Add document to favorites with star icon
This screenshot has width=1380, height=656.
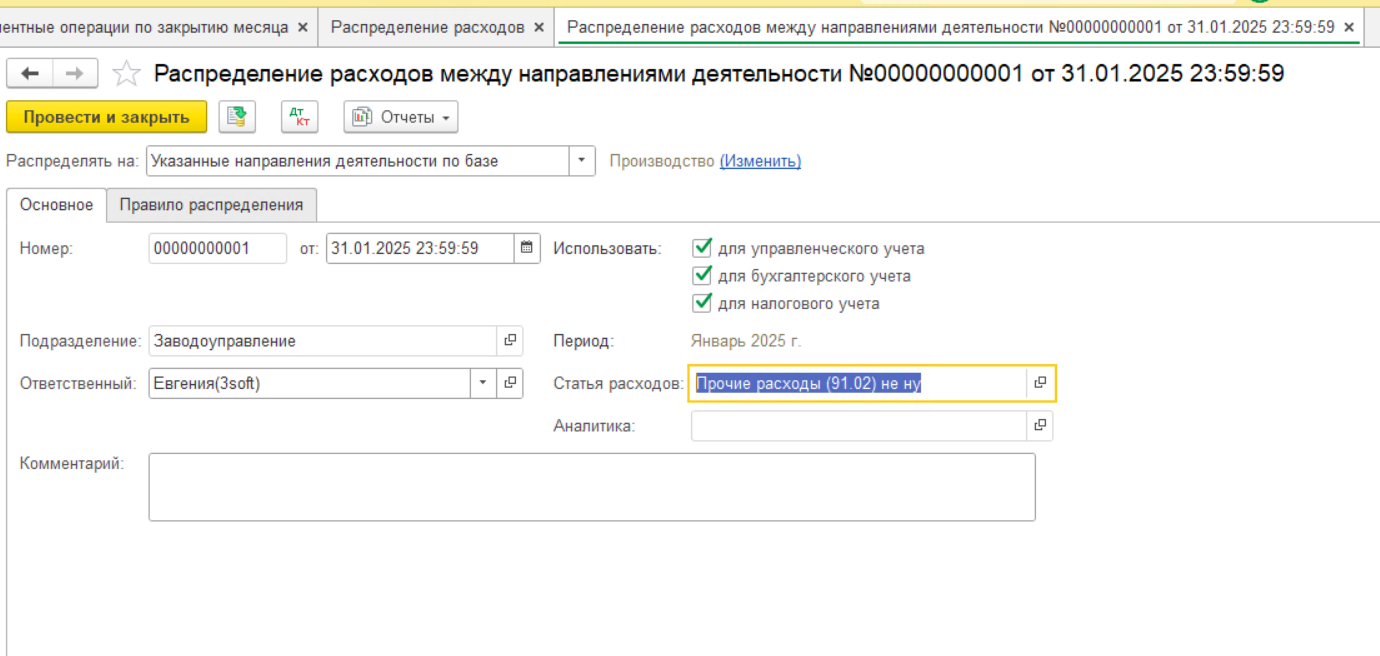point(126,73)
